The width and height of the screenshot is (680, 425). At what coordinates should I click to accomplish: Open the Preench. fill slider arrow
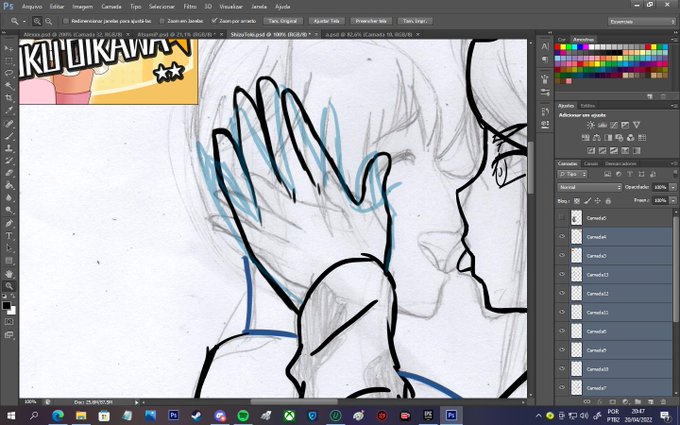673,201
